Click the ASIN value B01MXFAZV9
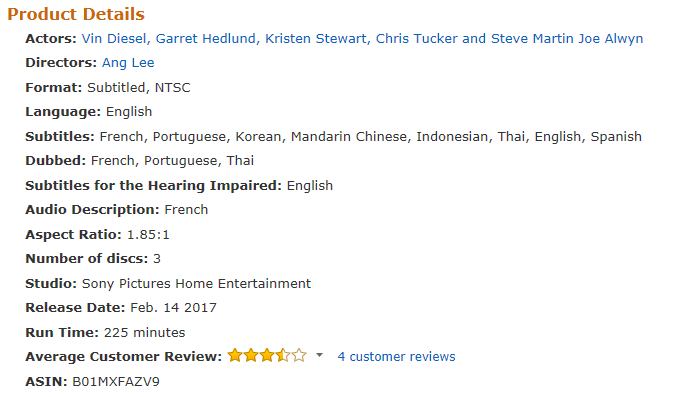 (116, 381)
